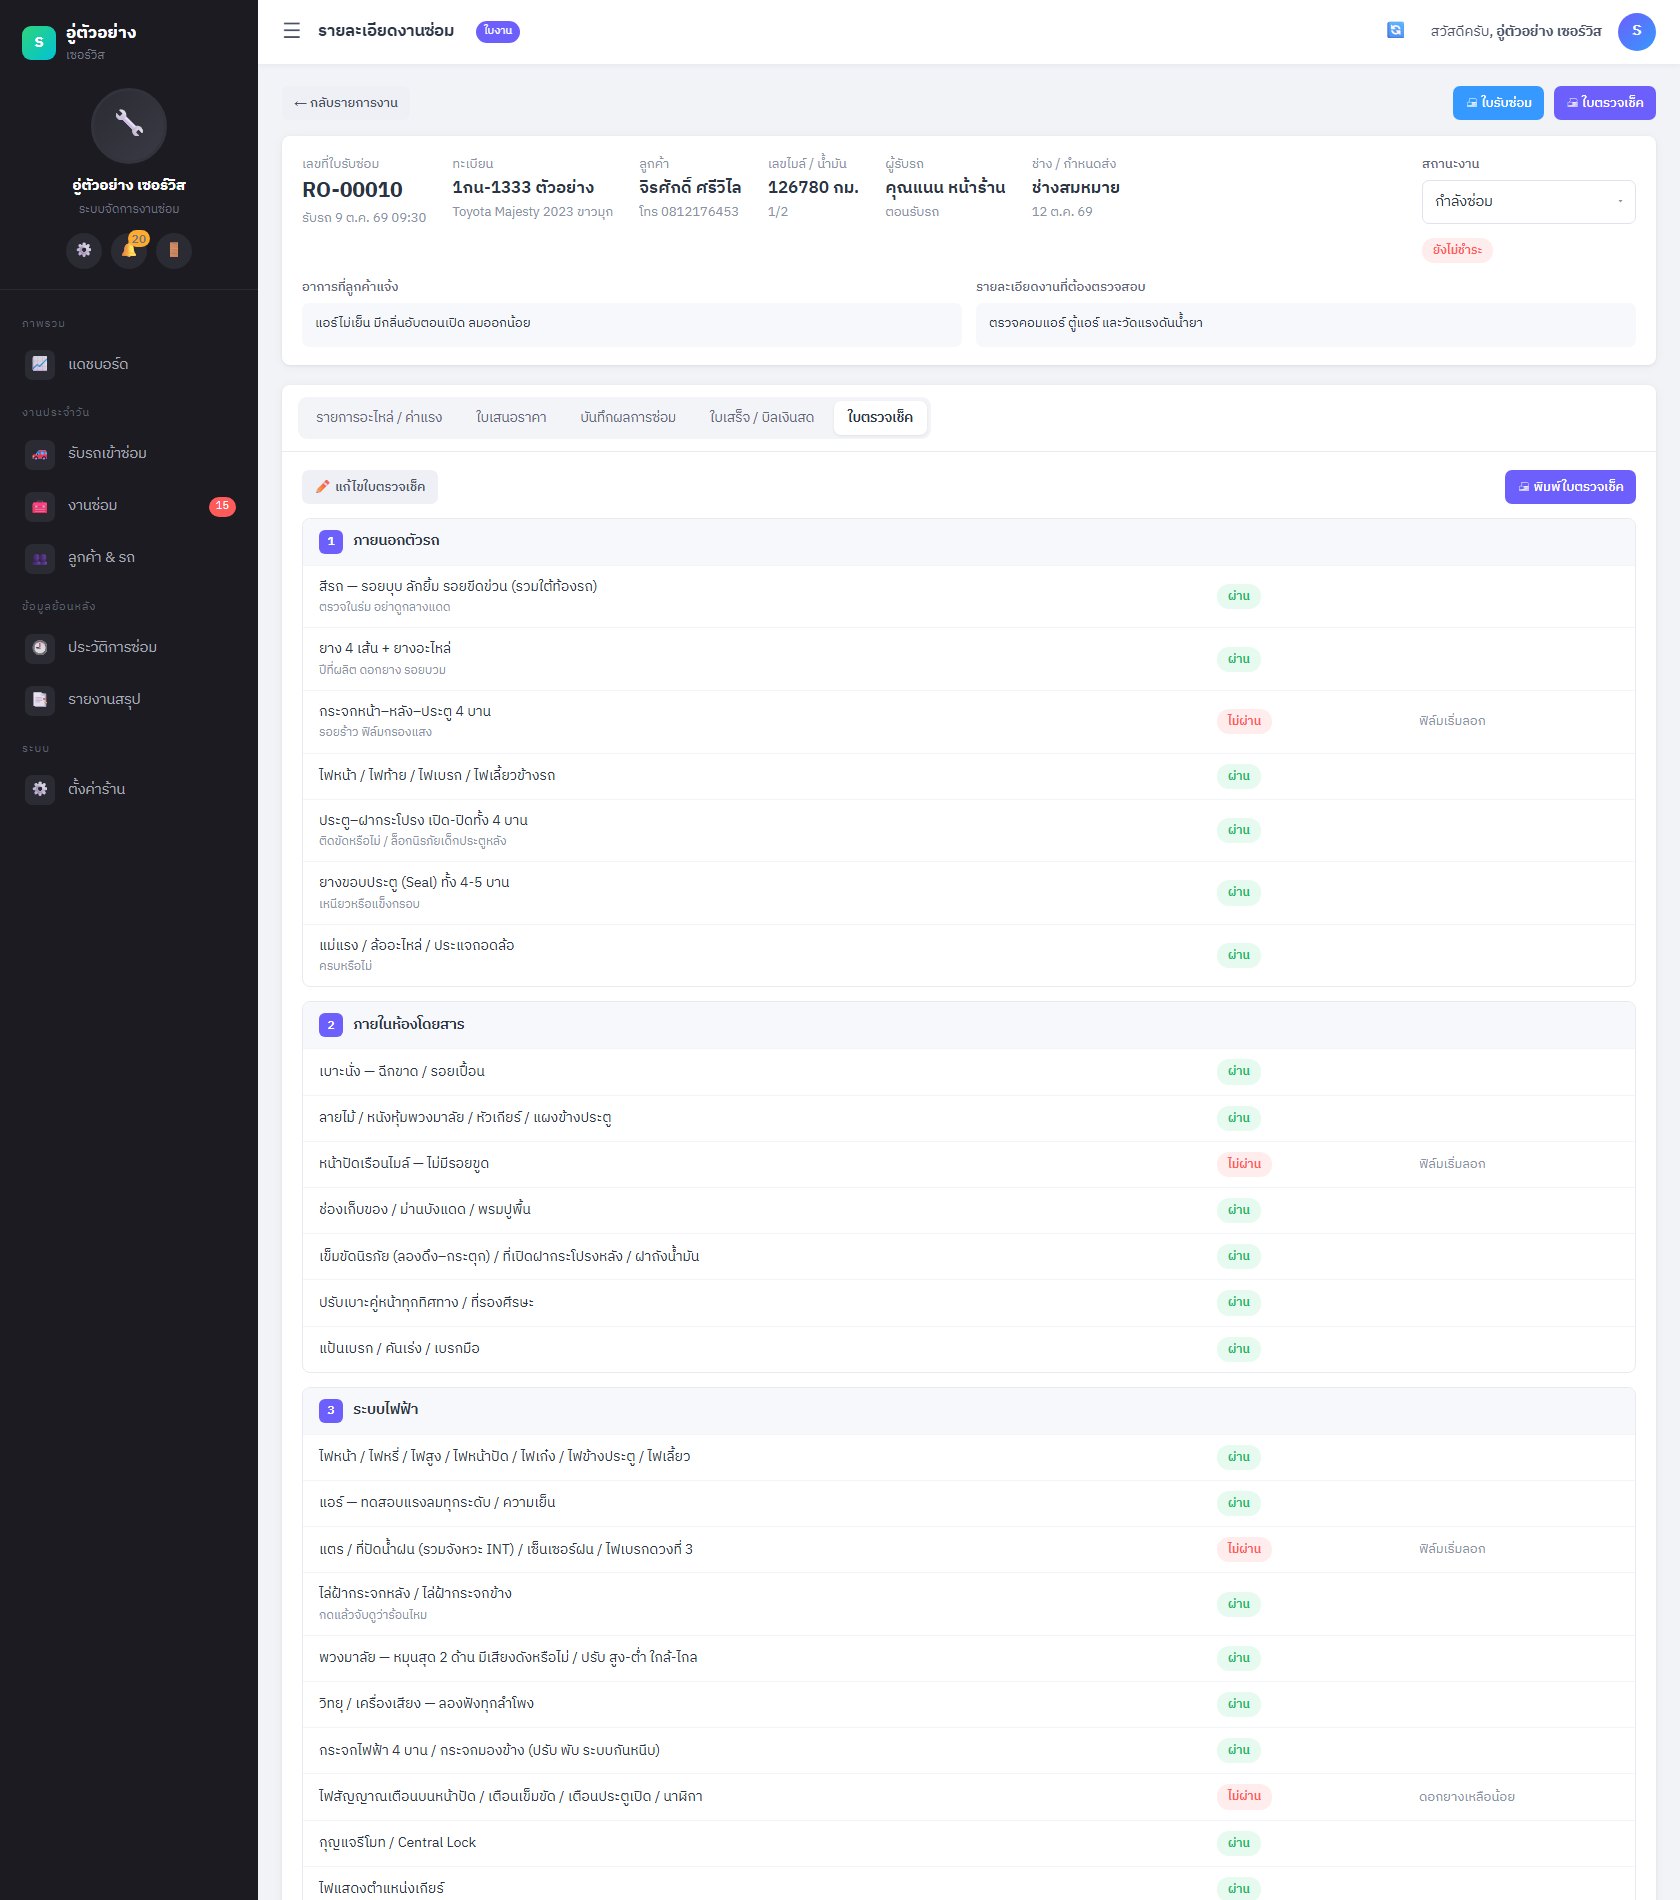
Task: Open the ใบเสร็จ / บิลเงินสด tab
Action: pos(762,418)
